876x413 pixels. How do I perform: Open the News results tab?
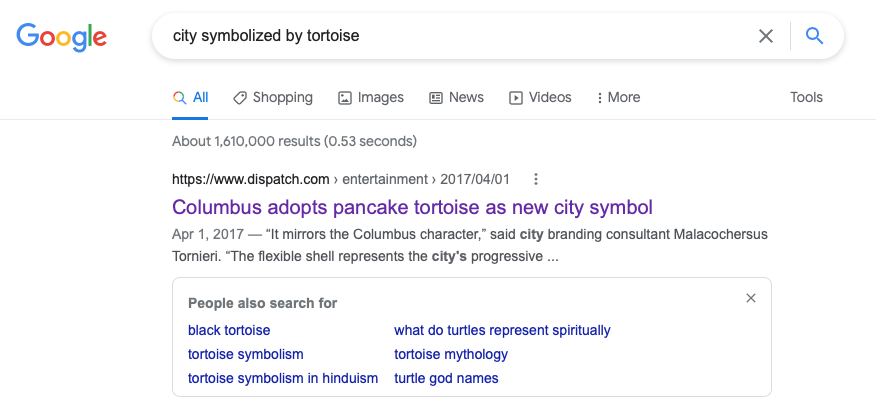pyautogui.click(x=456, y=97)
